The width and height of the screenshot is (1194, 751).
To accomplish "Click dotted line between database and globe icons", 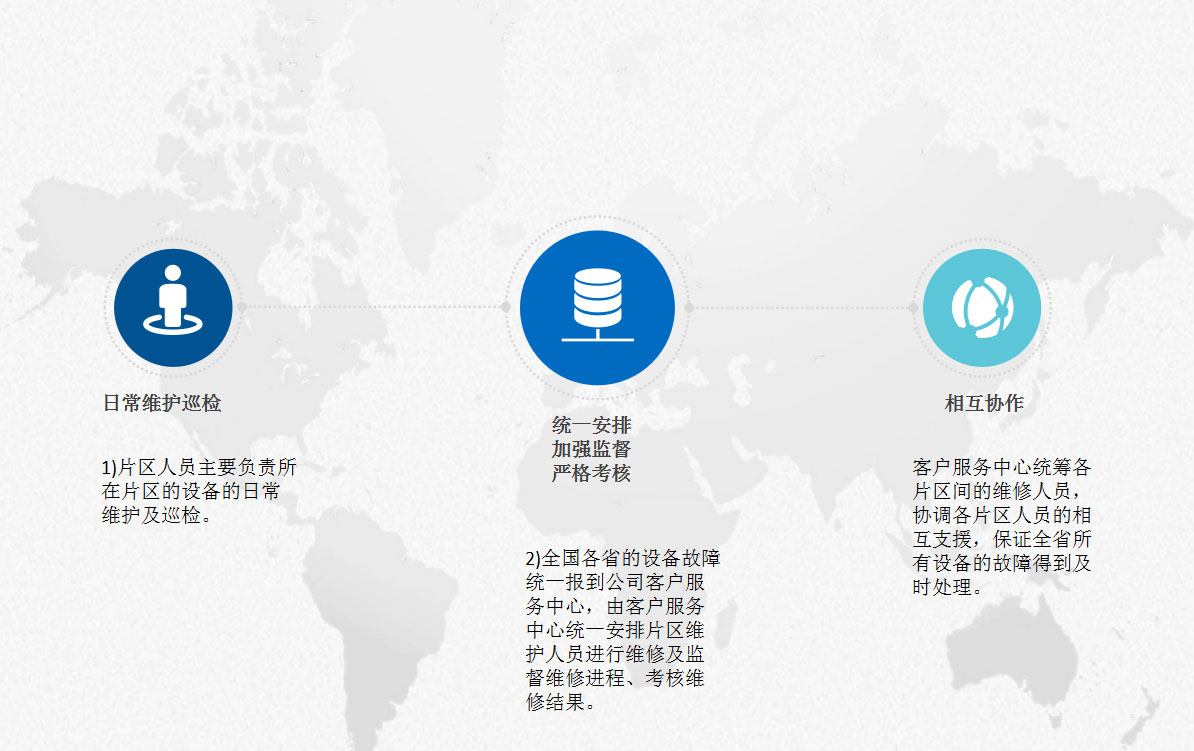I will [x=800, y=307].
